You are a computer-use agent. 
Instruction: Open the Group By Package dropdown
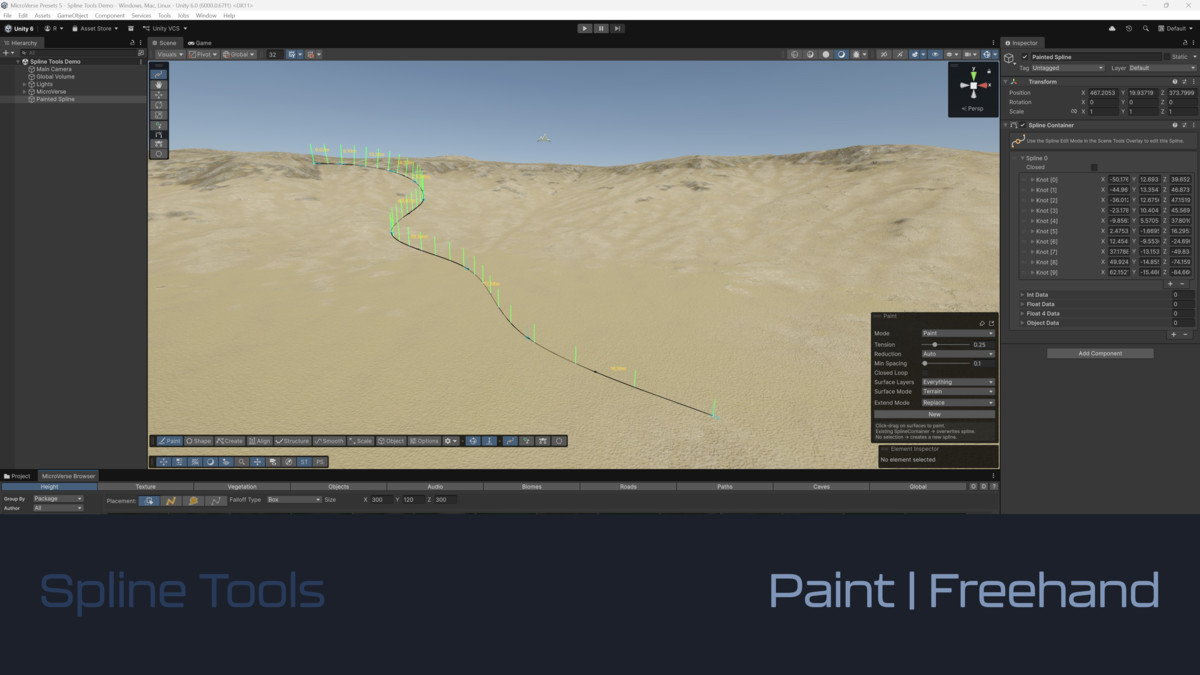(x=58, y=498)
